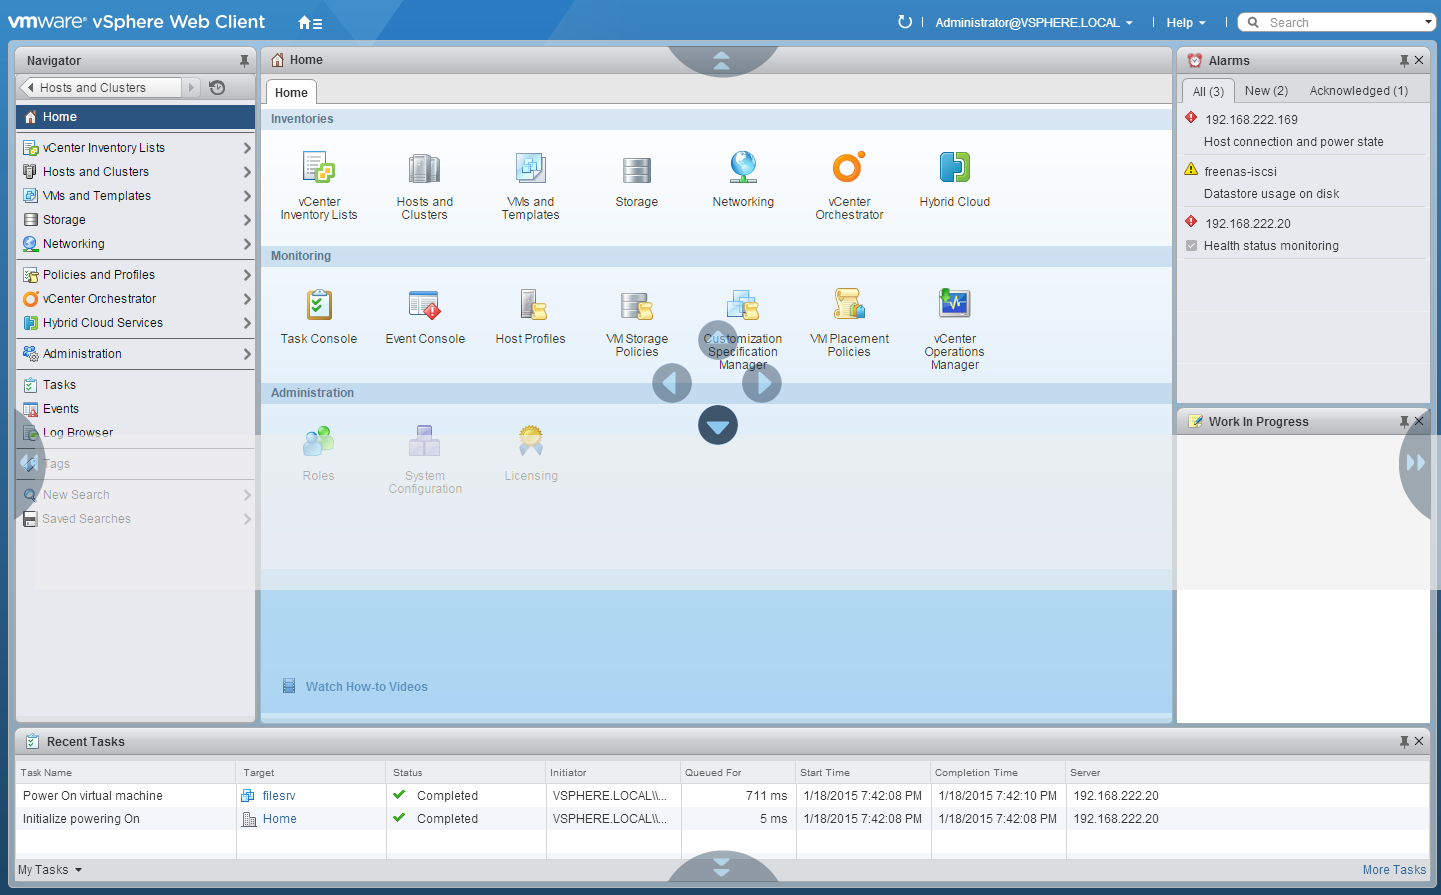Pin the Recent Tasks panel
Viewport: 1441px width, 895px height.
[x=1404, y=742]
